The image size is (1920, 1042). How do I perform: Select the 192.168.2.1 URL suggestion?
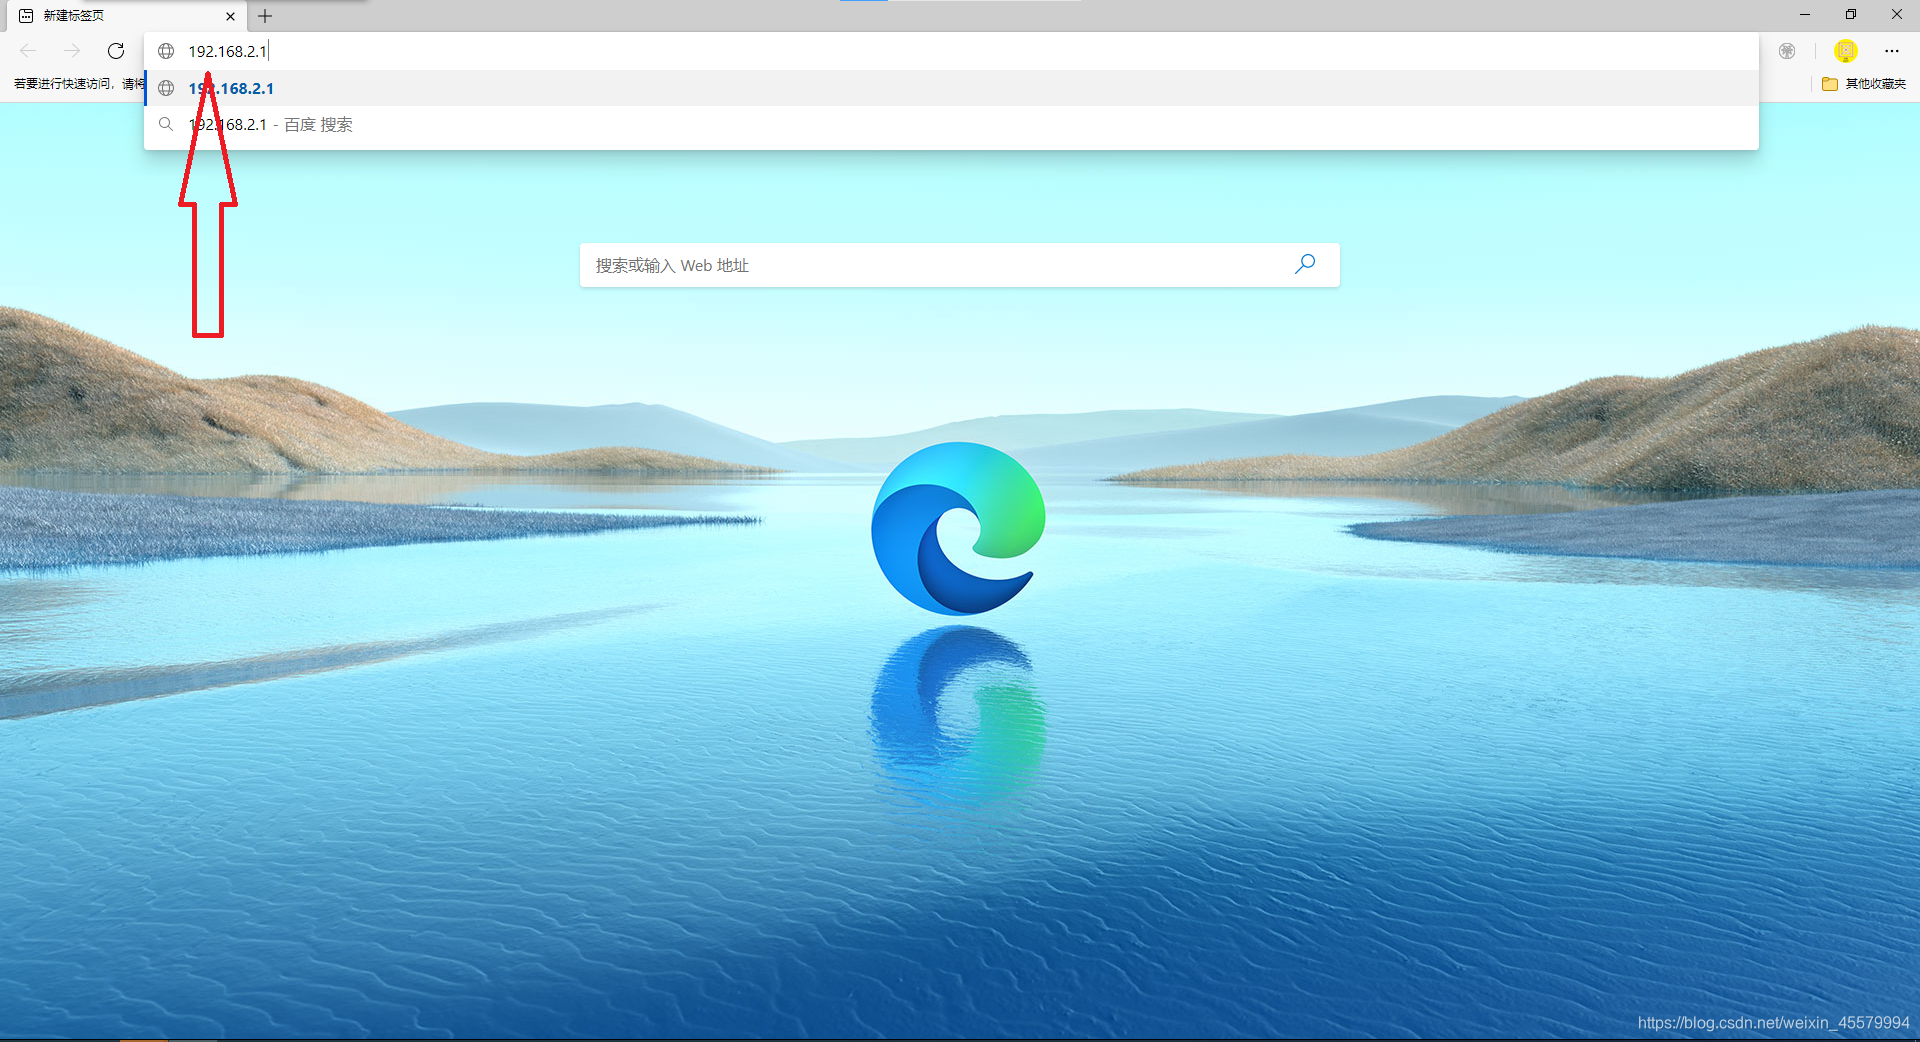[951, 88]
